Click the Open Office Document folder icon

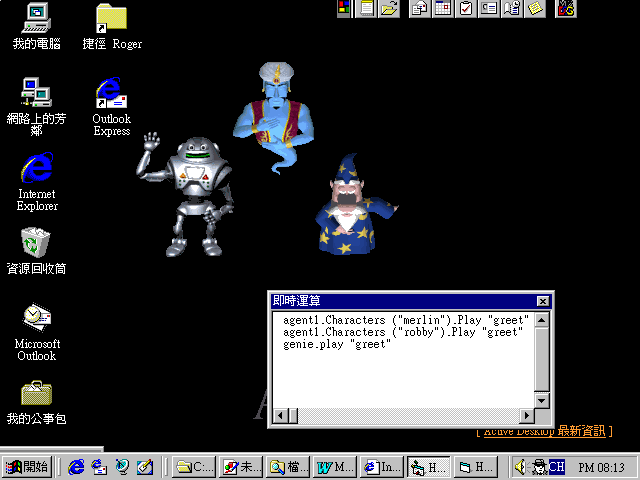389,9
